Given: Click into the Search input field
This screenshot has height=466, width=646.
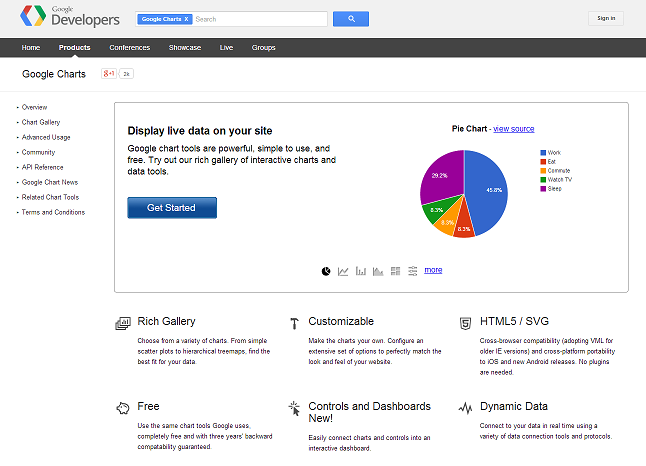Looking at the screenshot, I should point(260,19).
